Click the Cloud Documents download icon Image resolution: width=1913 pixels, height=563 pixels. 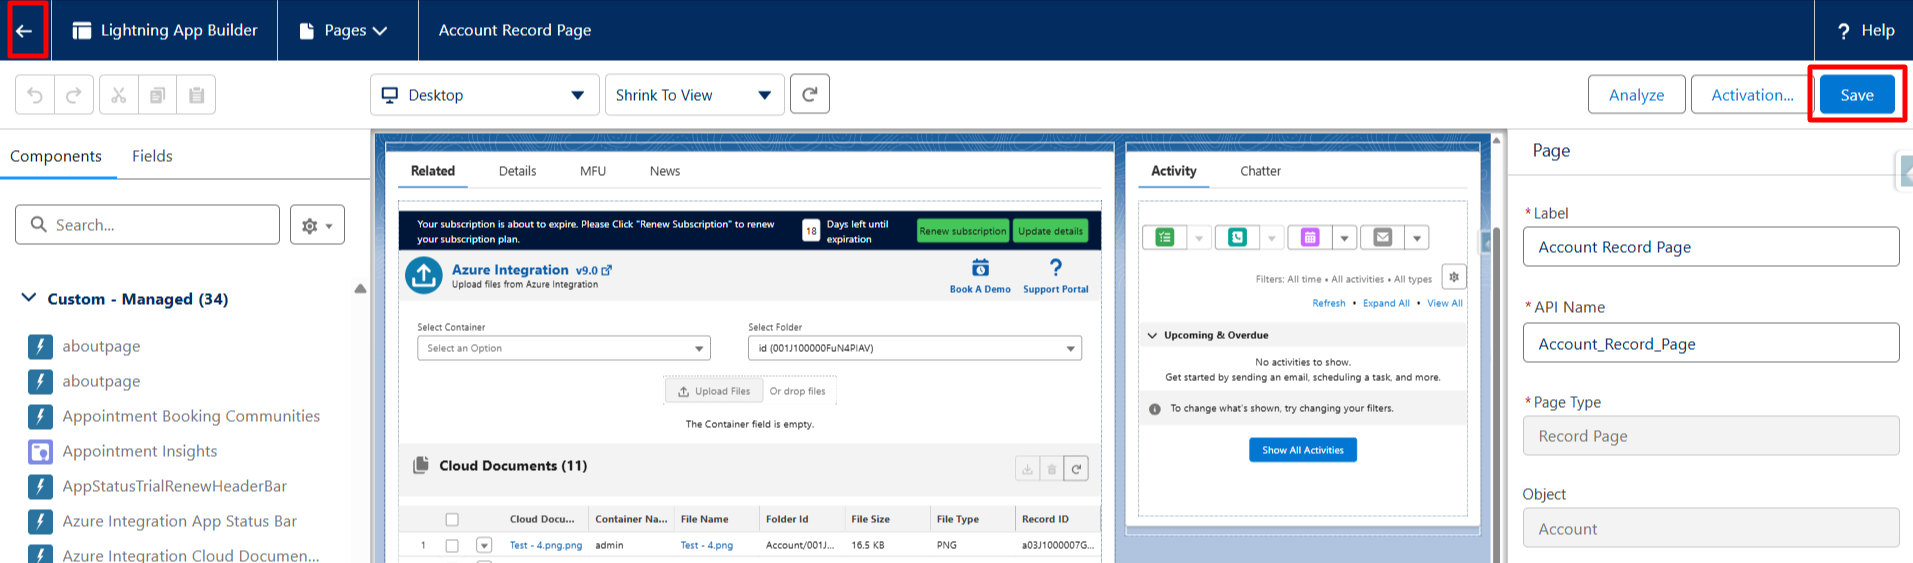1027,468
